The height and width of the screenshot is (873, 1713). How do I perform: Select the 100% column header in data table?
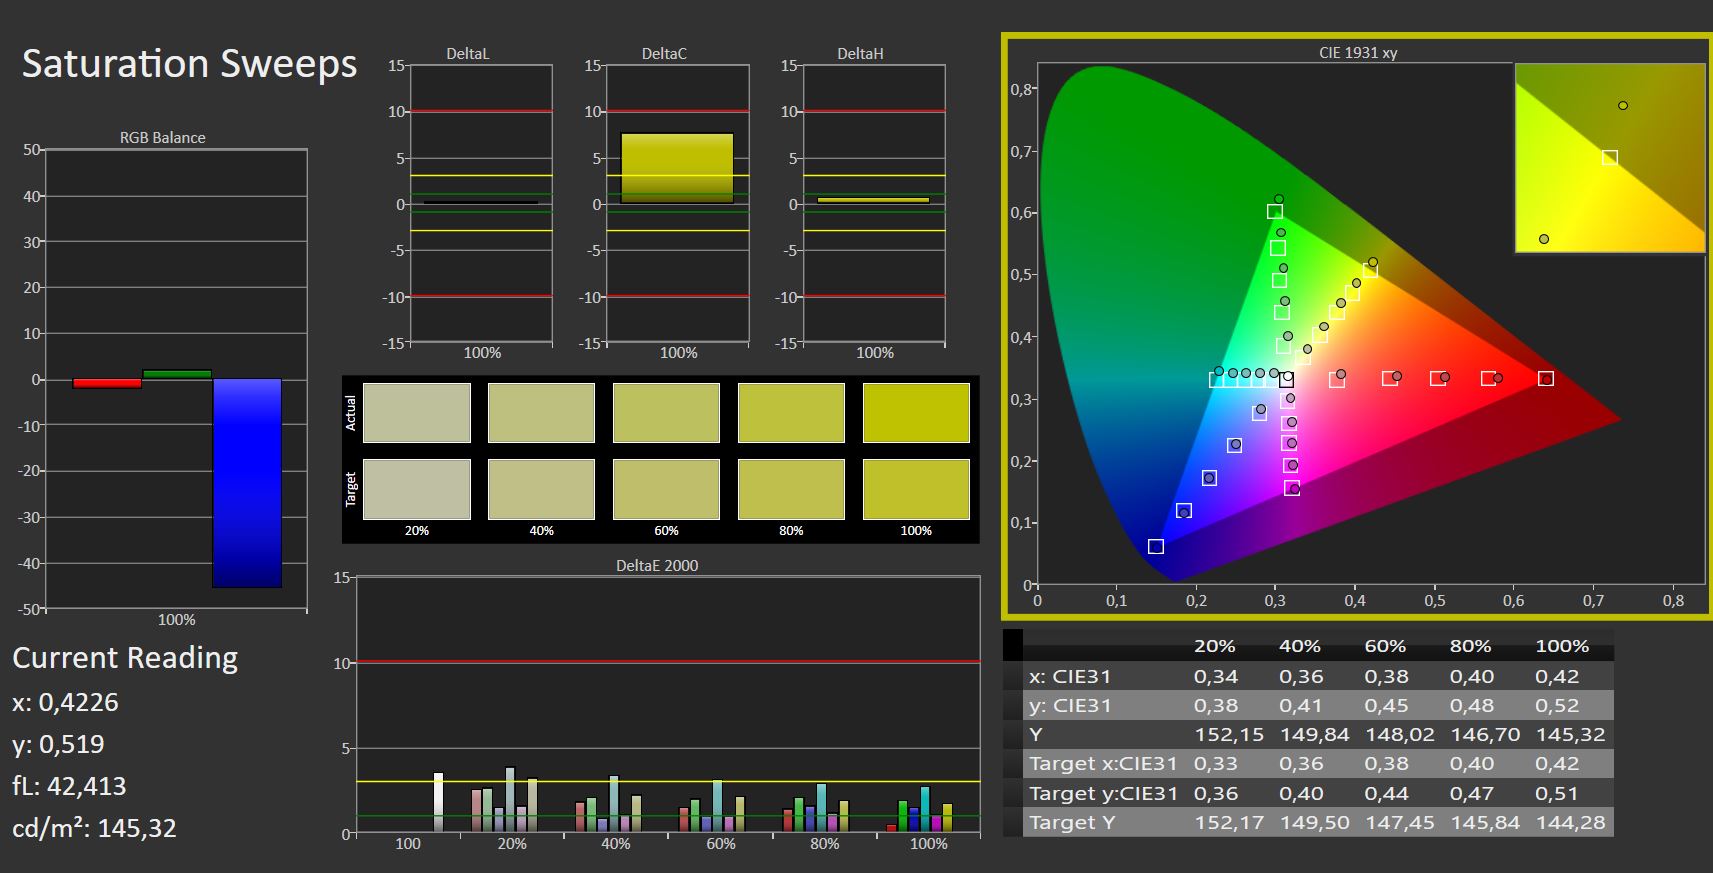(x=1561, y=646)
